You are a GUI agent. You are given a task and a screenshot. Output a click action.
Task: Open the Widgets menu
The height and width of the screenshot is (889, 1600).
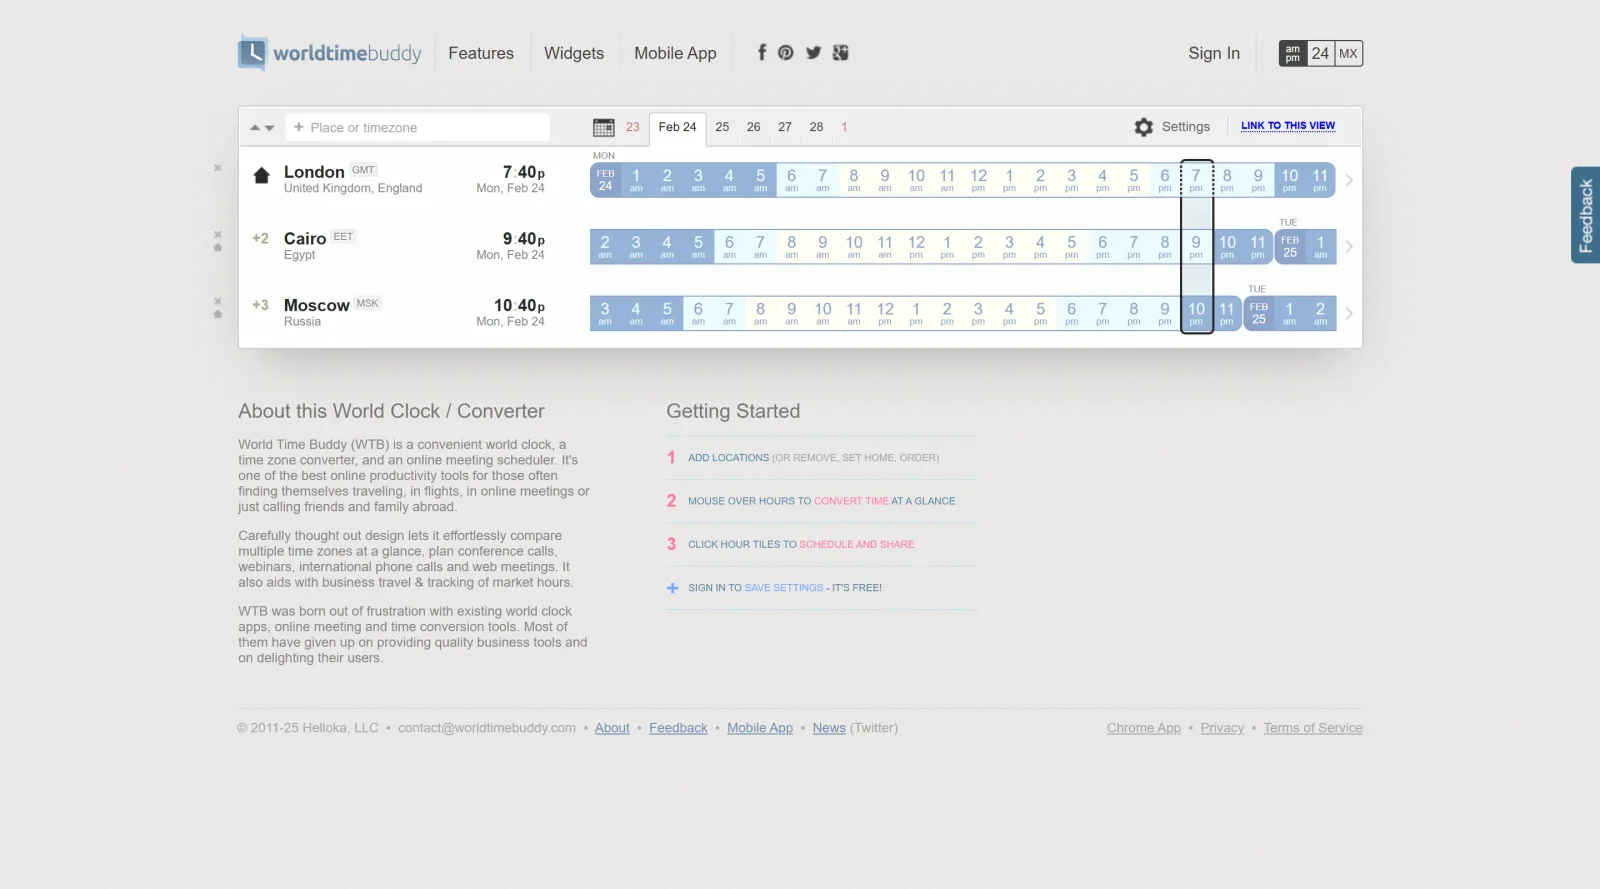coord(574,53)
